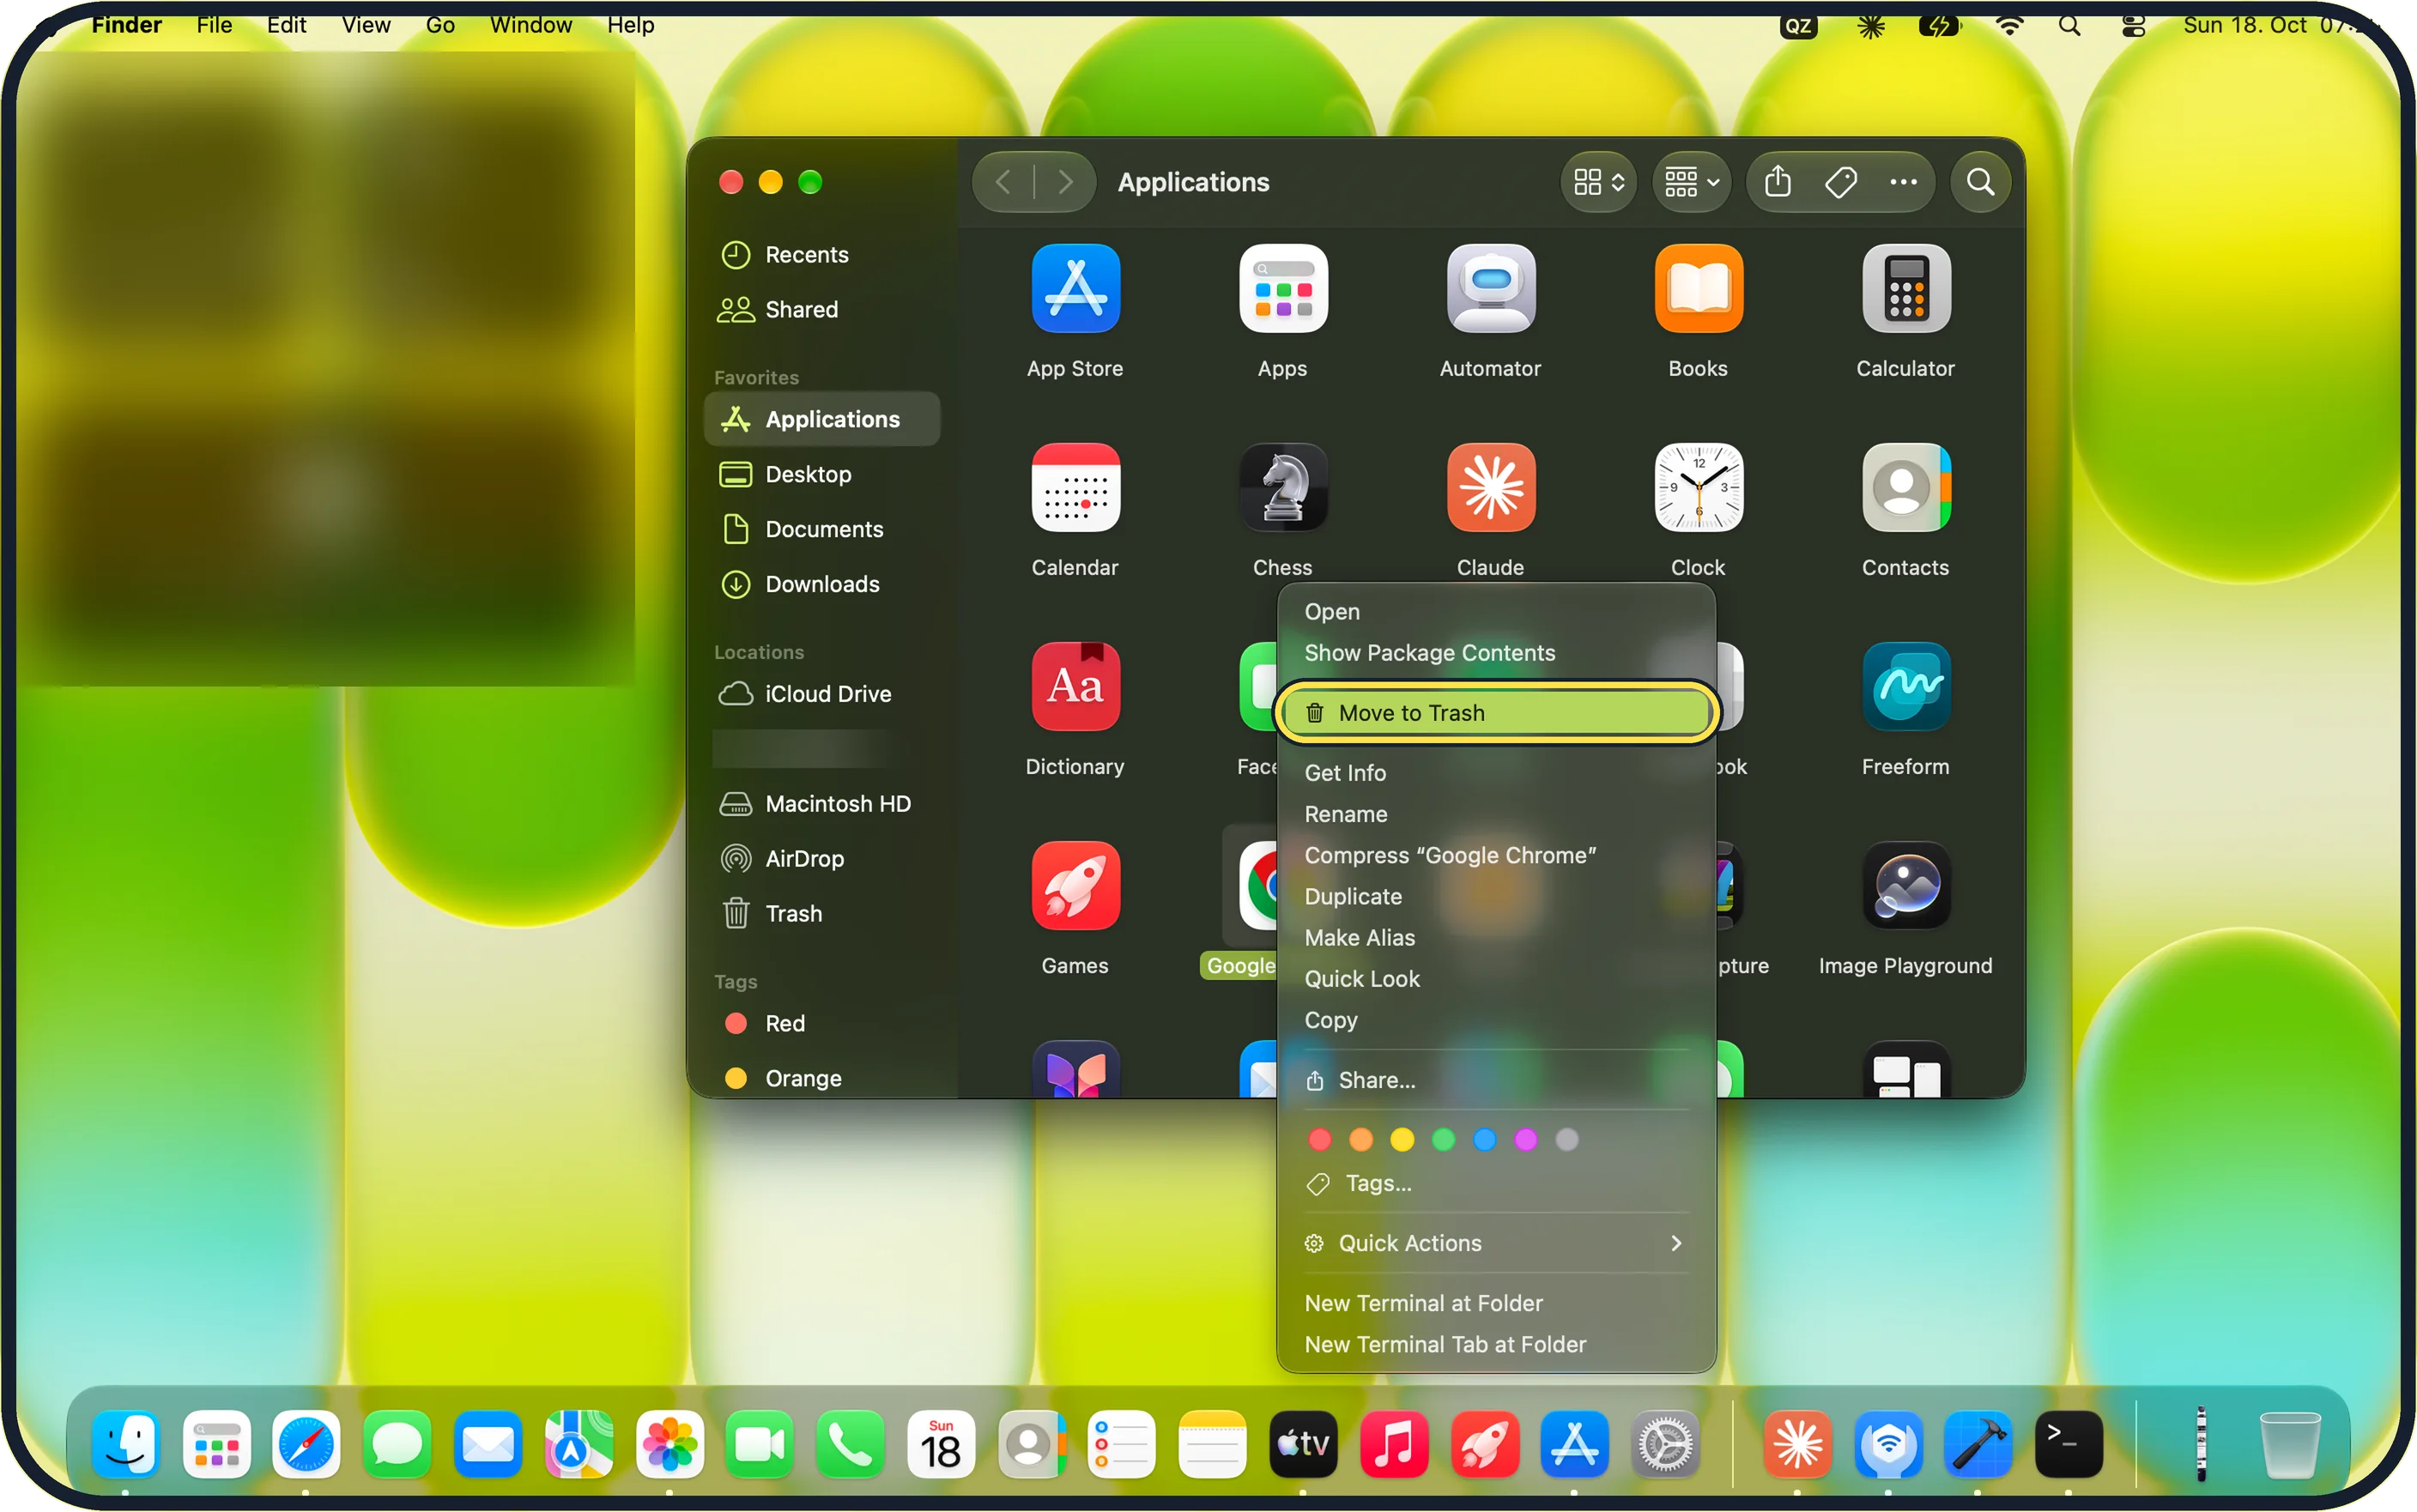Open the App Store application icon
Screen dimensions: 2417x1512
1075,288
